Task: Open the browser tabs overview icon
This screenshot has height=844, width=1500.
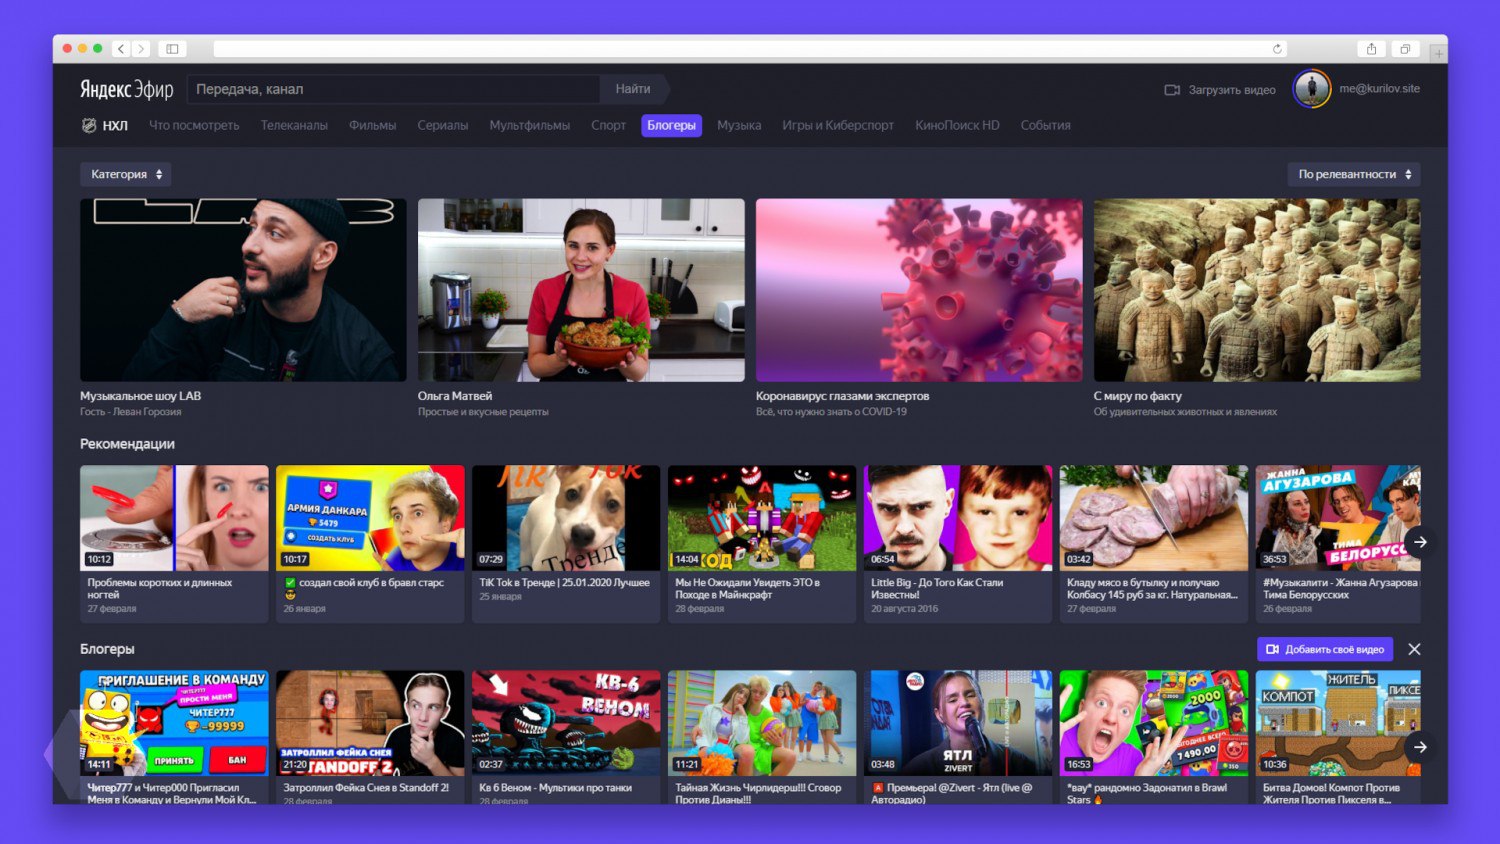Action: 1404,48
